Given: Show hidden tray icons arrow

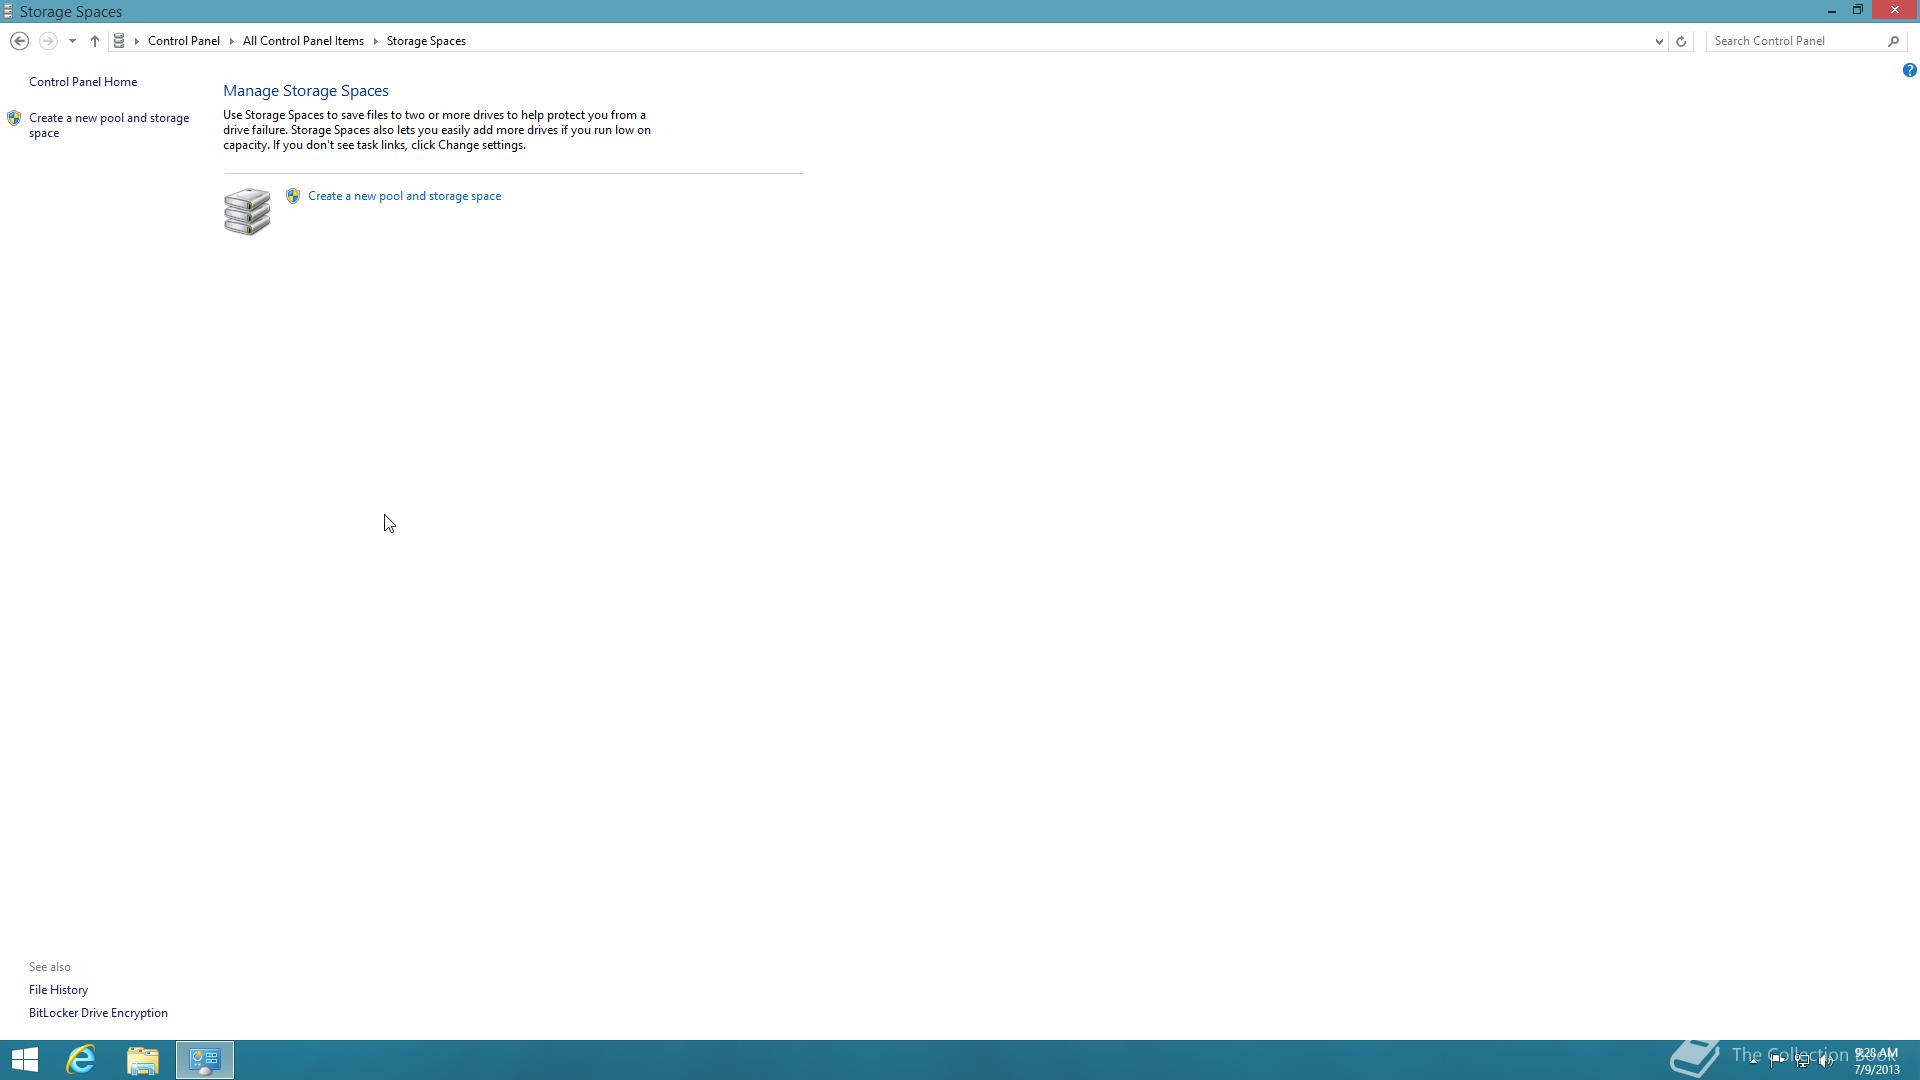Looking at the screenshot, I should pos(1753,1060).
